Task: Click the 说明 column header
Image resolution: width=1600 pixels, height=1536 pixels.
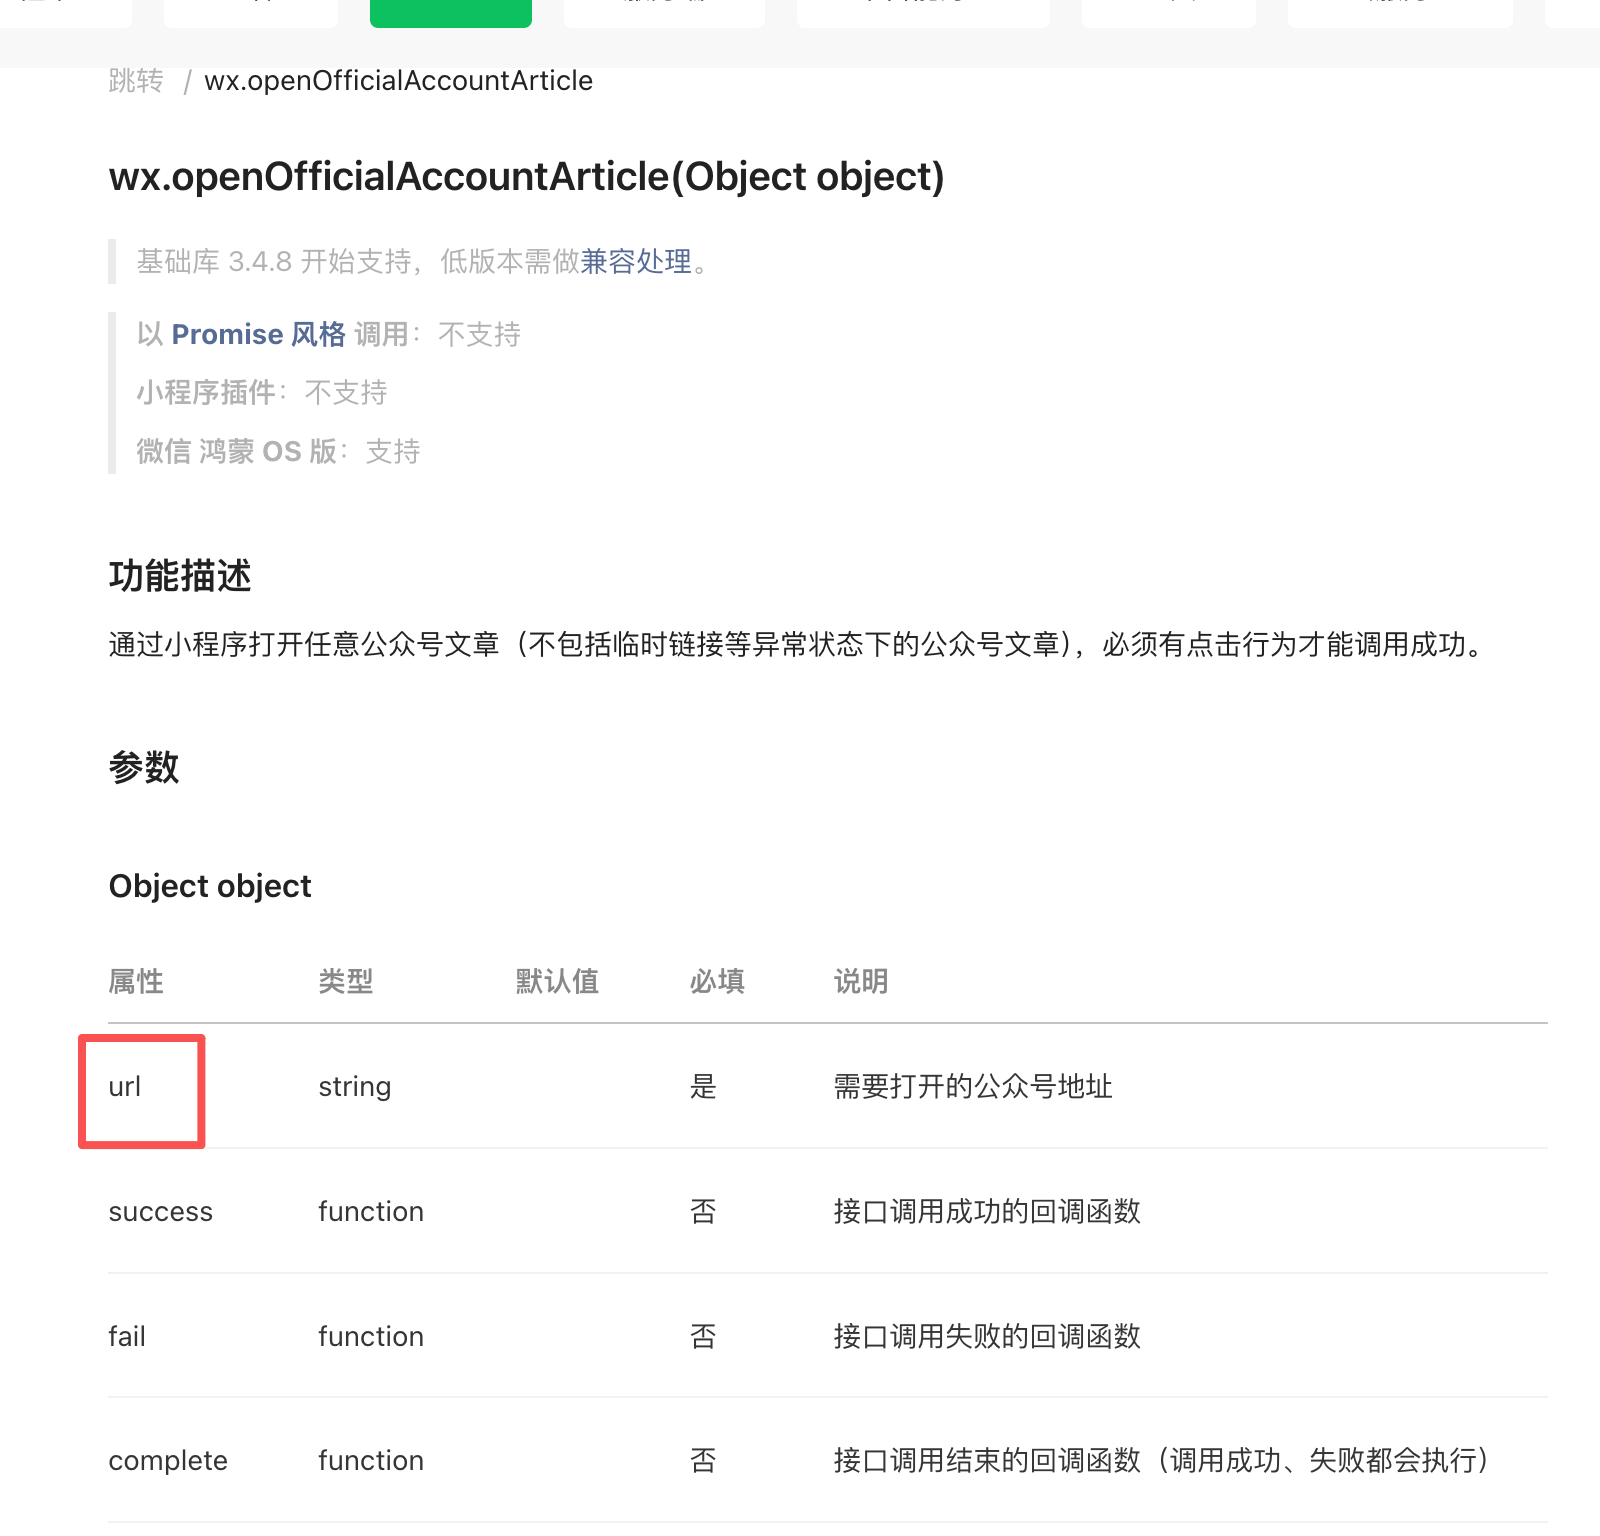Action: pos(861,981)
